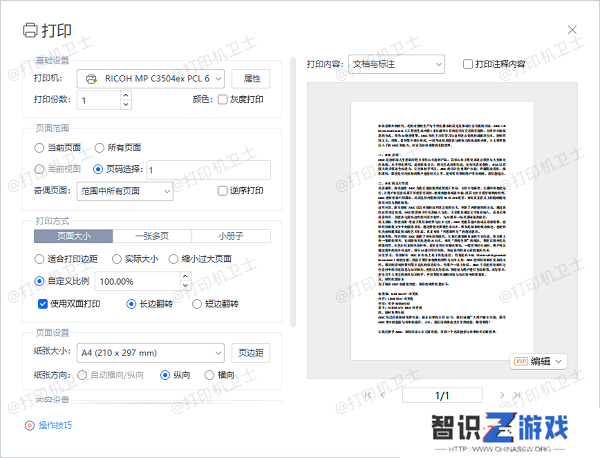The image size is (600, 458).
Task: Click the printer icon beside the 打印 title
Action: (x=31, y=30)
